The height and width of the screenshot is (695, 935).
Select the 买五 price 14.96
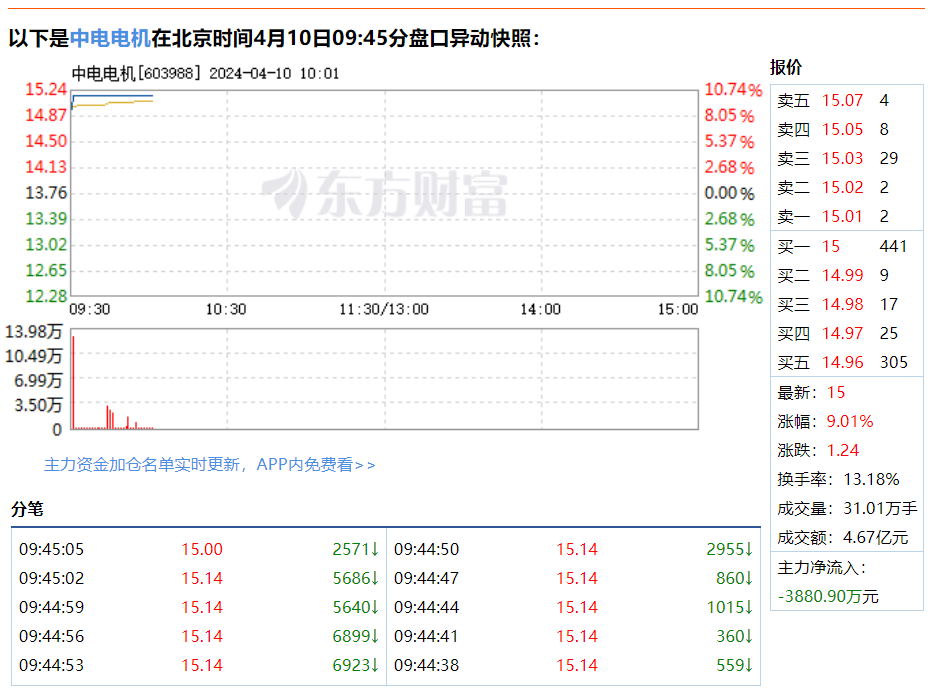pos(842,362)
